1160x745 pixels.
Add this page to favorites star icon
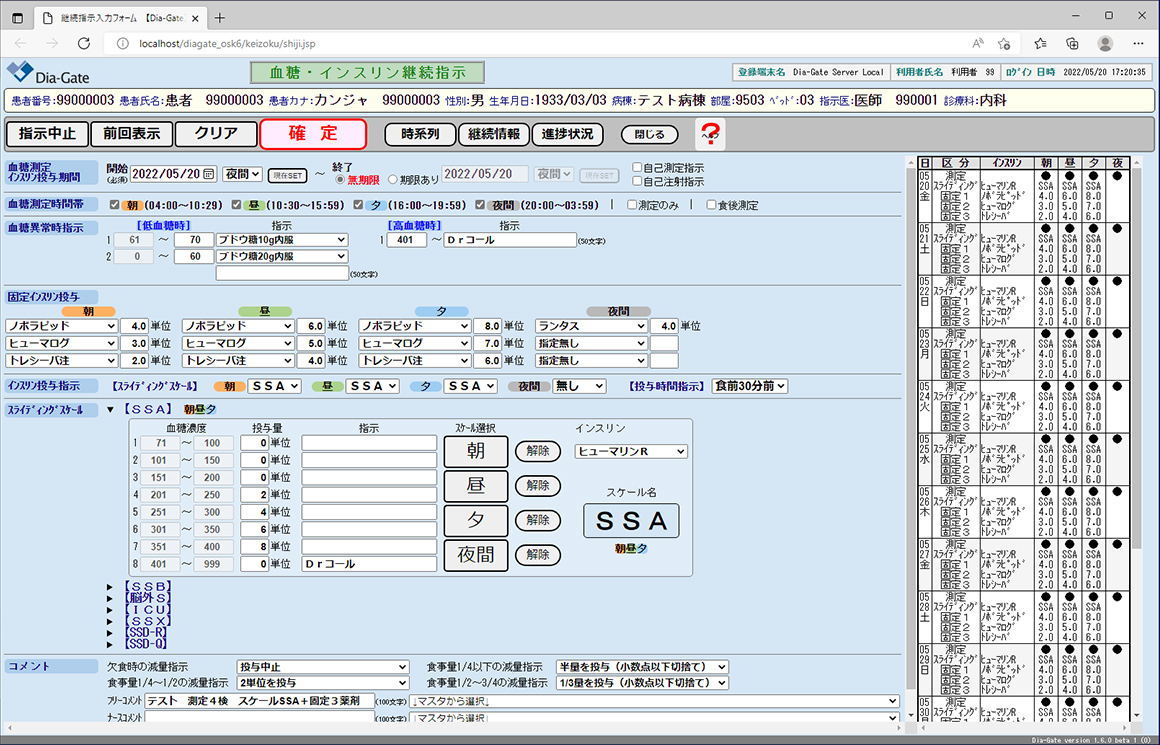(x=1004, y=44)
